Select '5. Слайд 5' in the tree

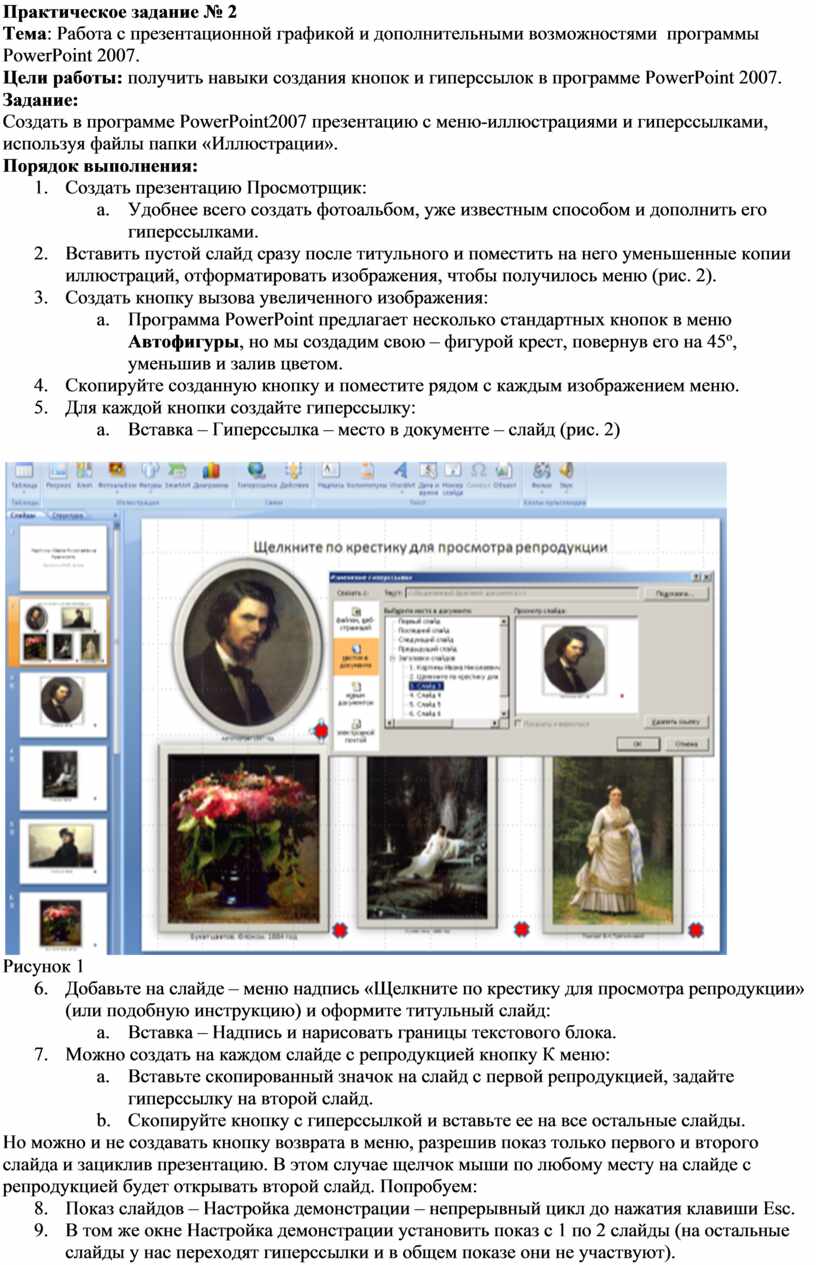[426, 704]
